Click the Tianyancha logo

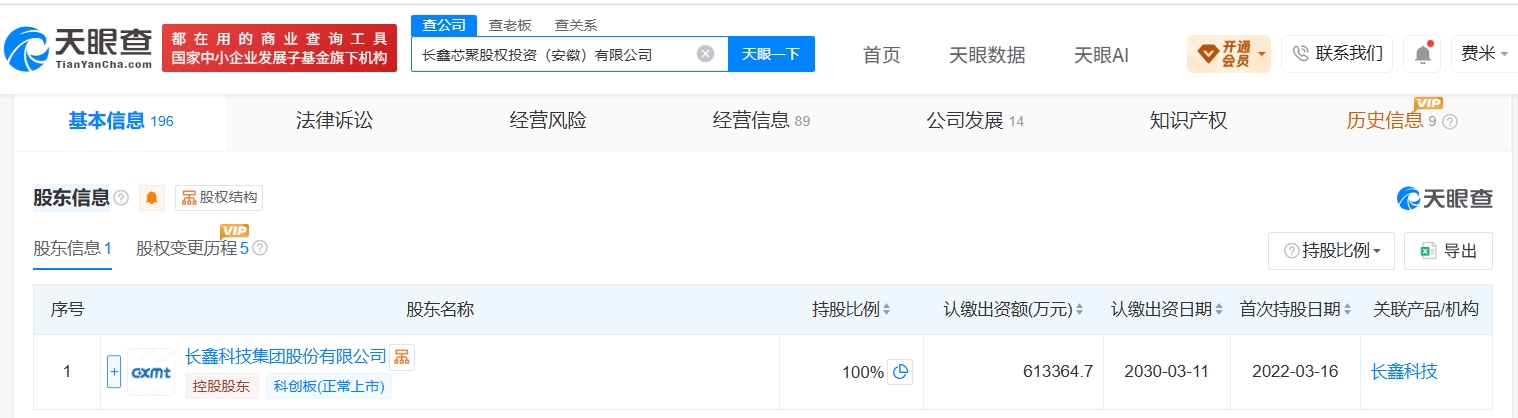click(x=78, y=47)
